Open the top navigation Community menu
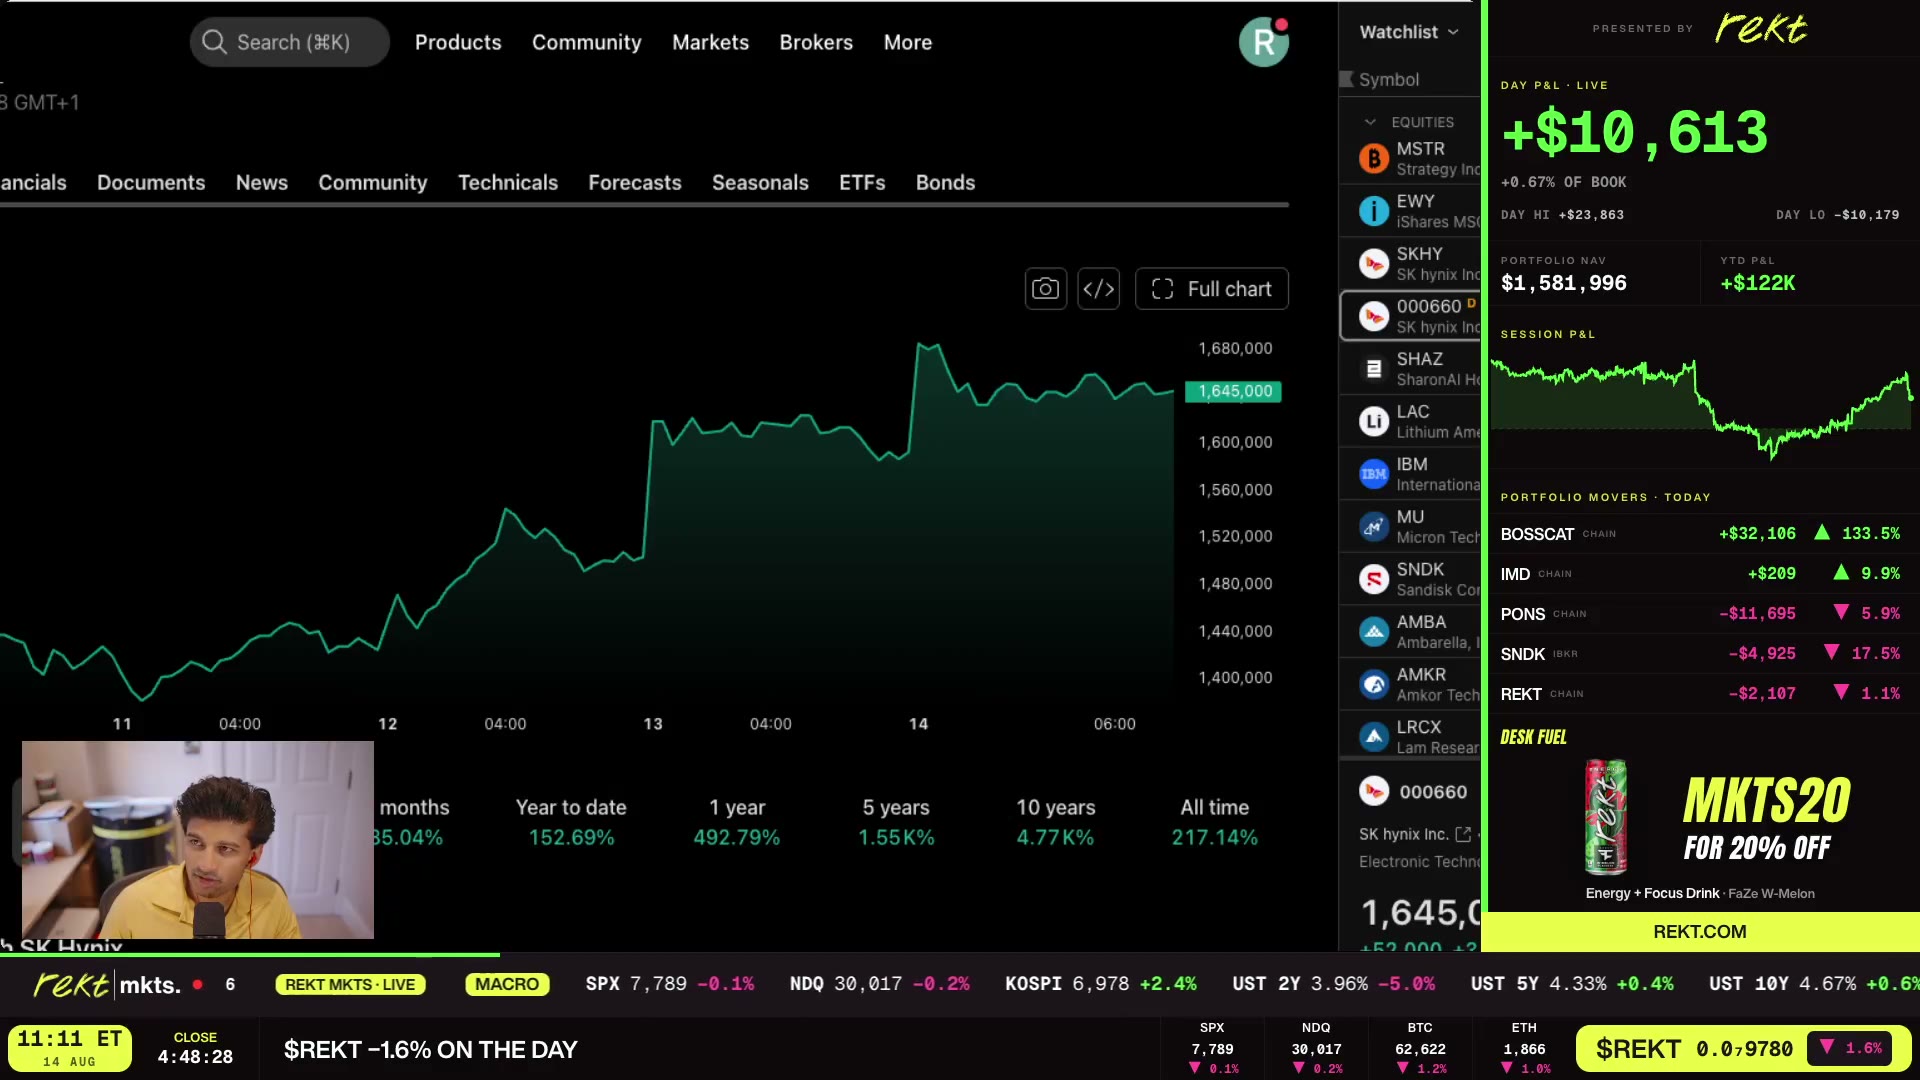This screenshot has height=1080, width=1920. (x=587, y=42)
